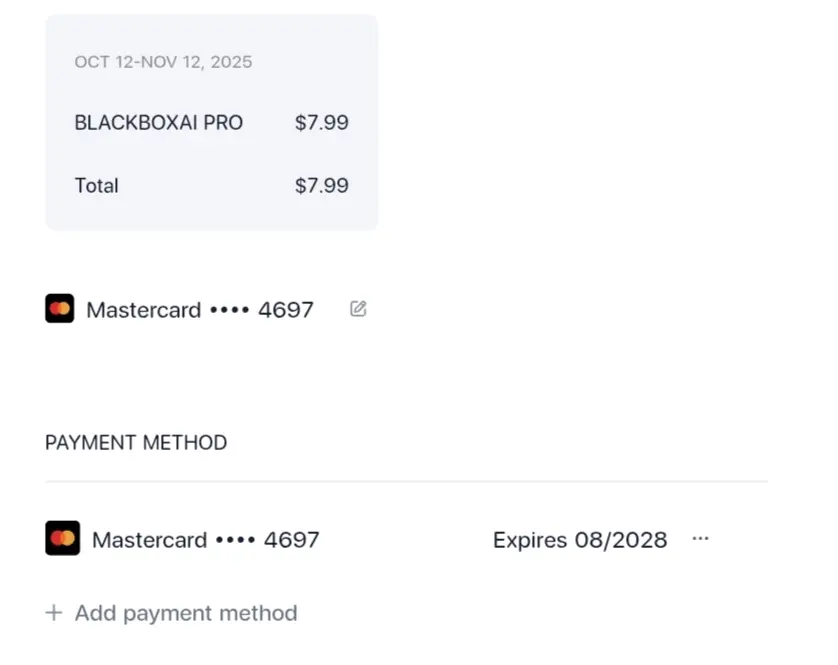This screenshot has height=665, width=838.
Task: Click the card digits 4697 in the Payment Method row
Action: point(292,539)
